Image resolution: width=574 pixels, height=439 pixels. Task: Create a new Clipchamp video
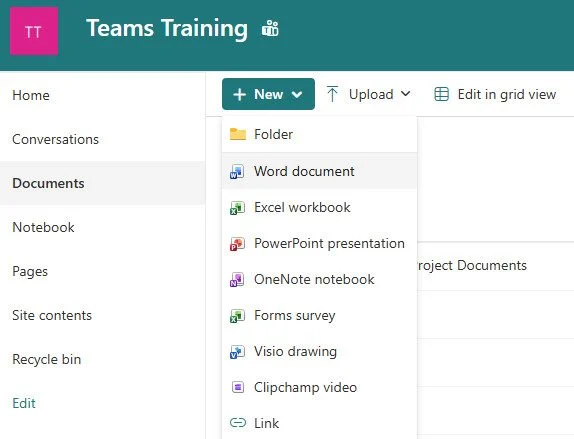(x=319, y=387)
